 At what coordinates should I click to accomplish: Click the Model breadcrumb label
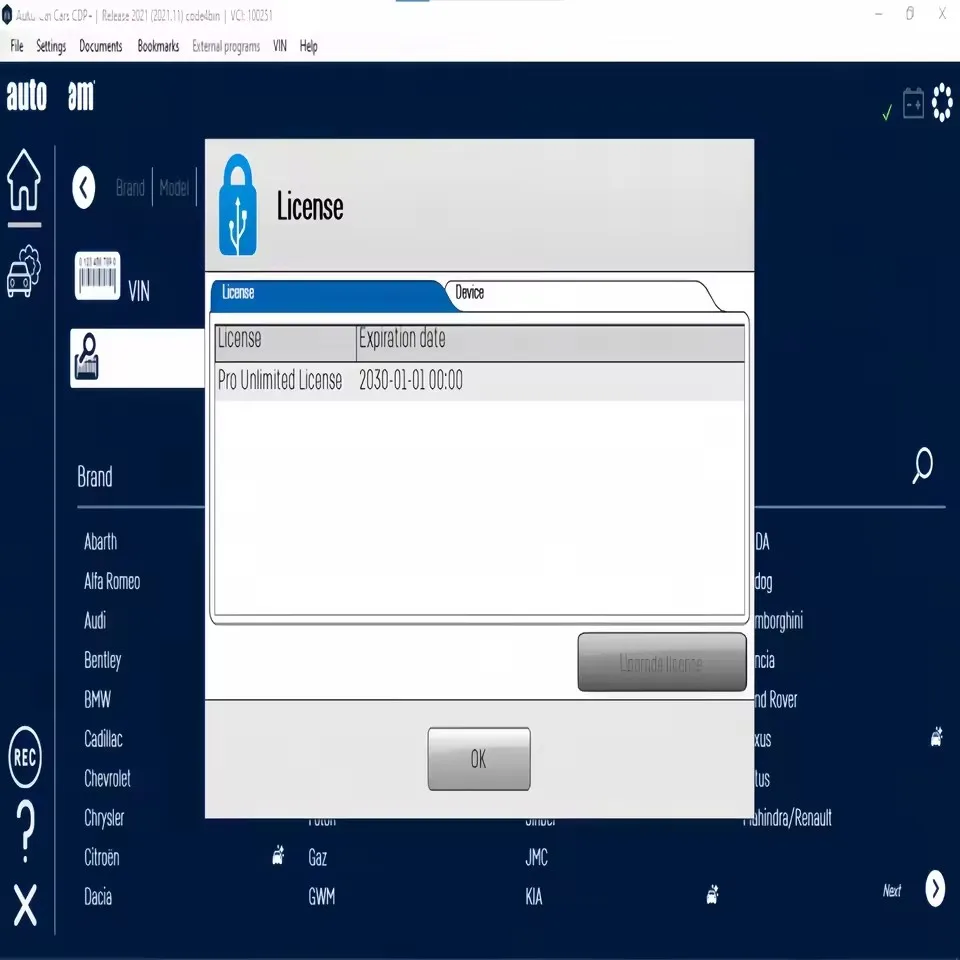click(x=174, y=188)
